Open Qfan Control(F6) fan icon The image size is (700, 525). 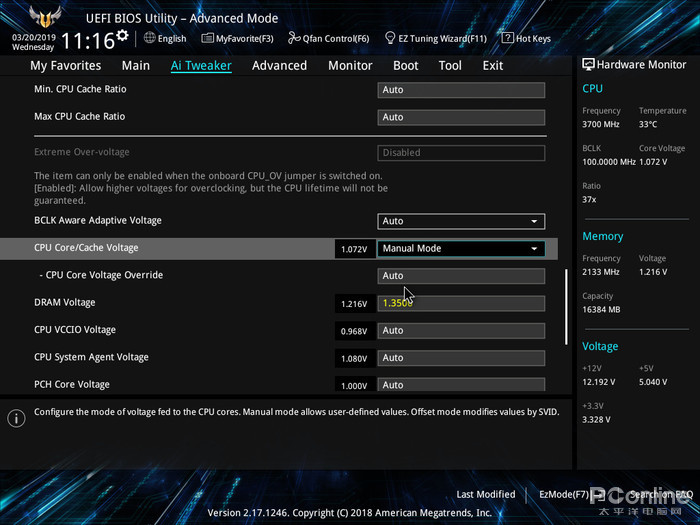click(x=294, y=38)
